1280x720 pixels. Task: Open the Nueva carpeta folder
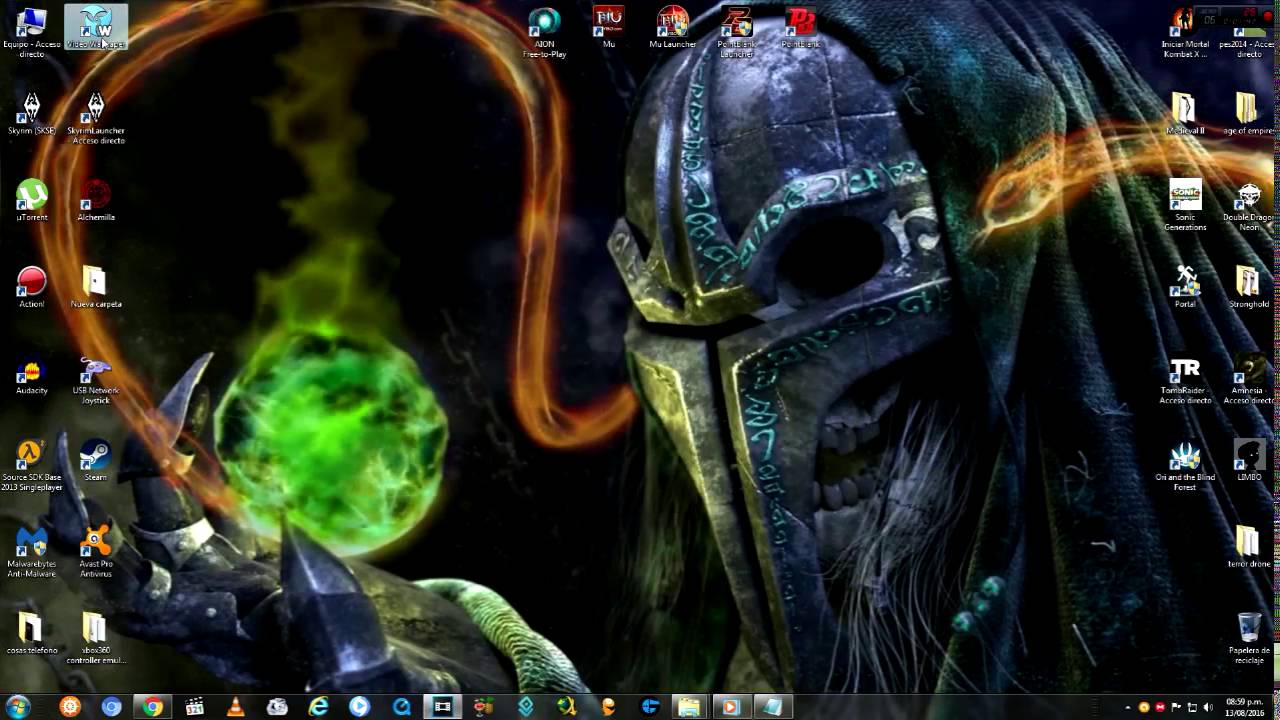tap(96, 287)
